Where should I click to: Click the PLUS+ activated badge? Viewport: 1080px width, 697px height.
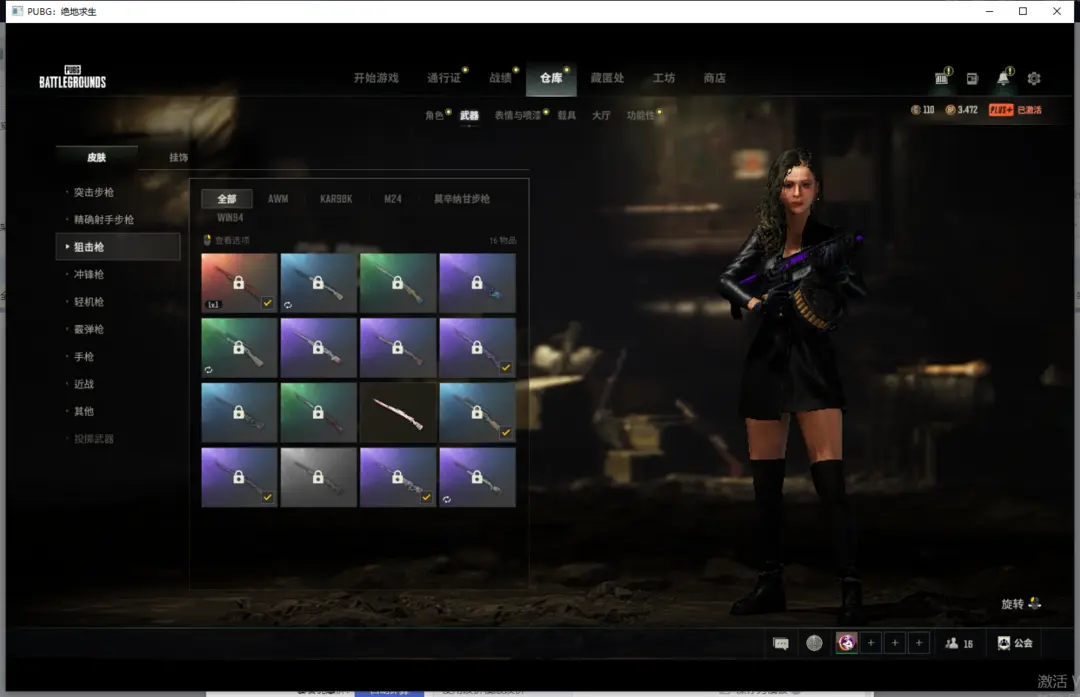pyautogui.click(x=1015, y=110)
